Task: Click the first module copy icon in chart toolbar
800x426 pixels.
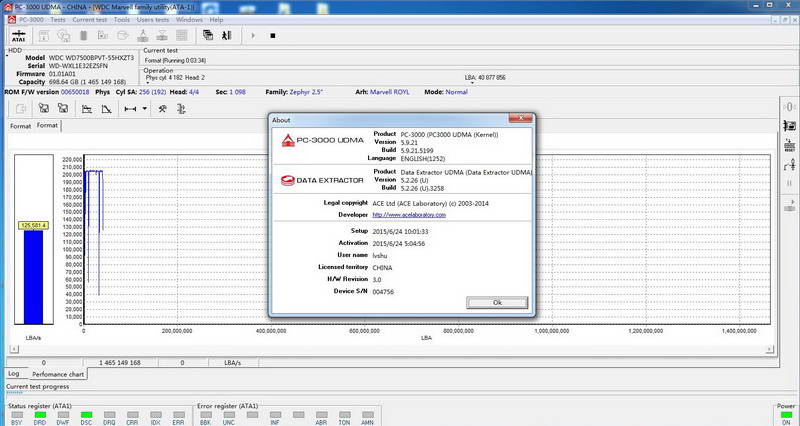Action: [x=44, y=109]
